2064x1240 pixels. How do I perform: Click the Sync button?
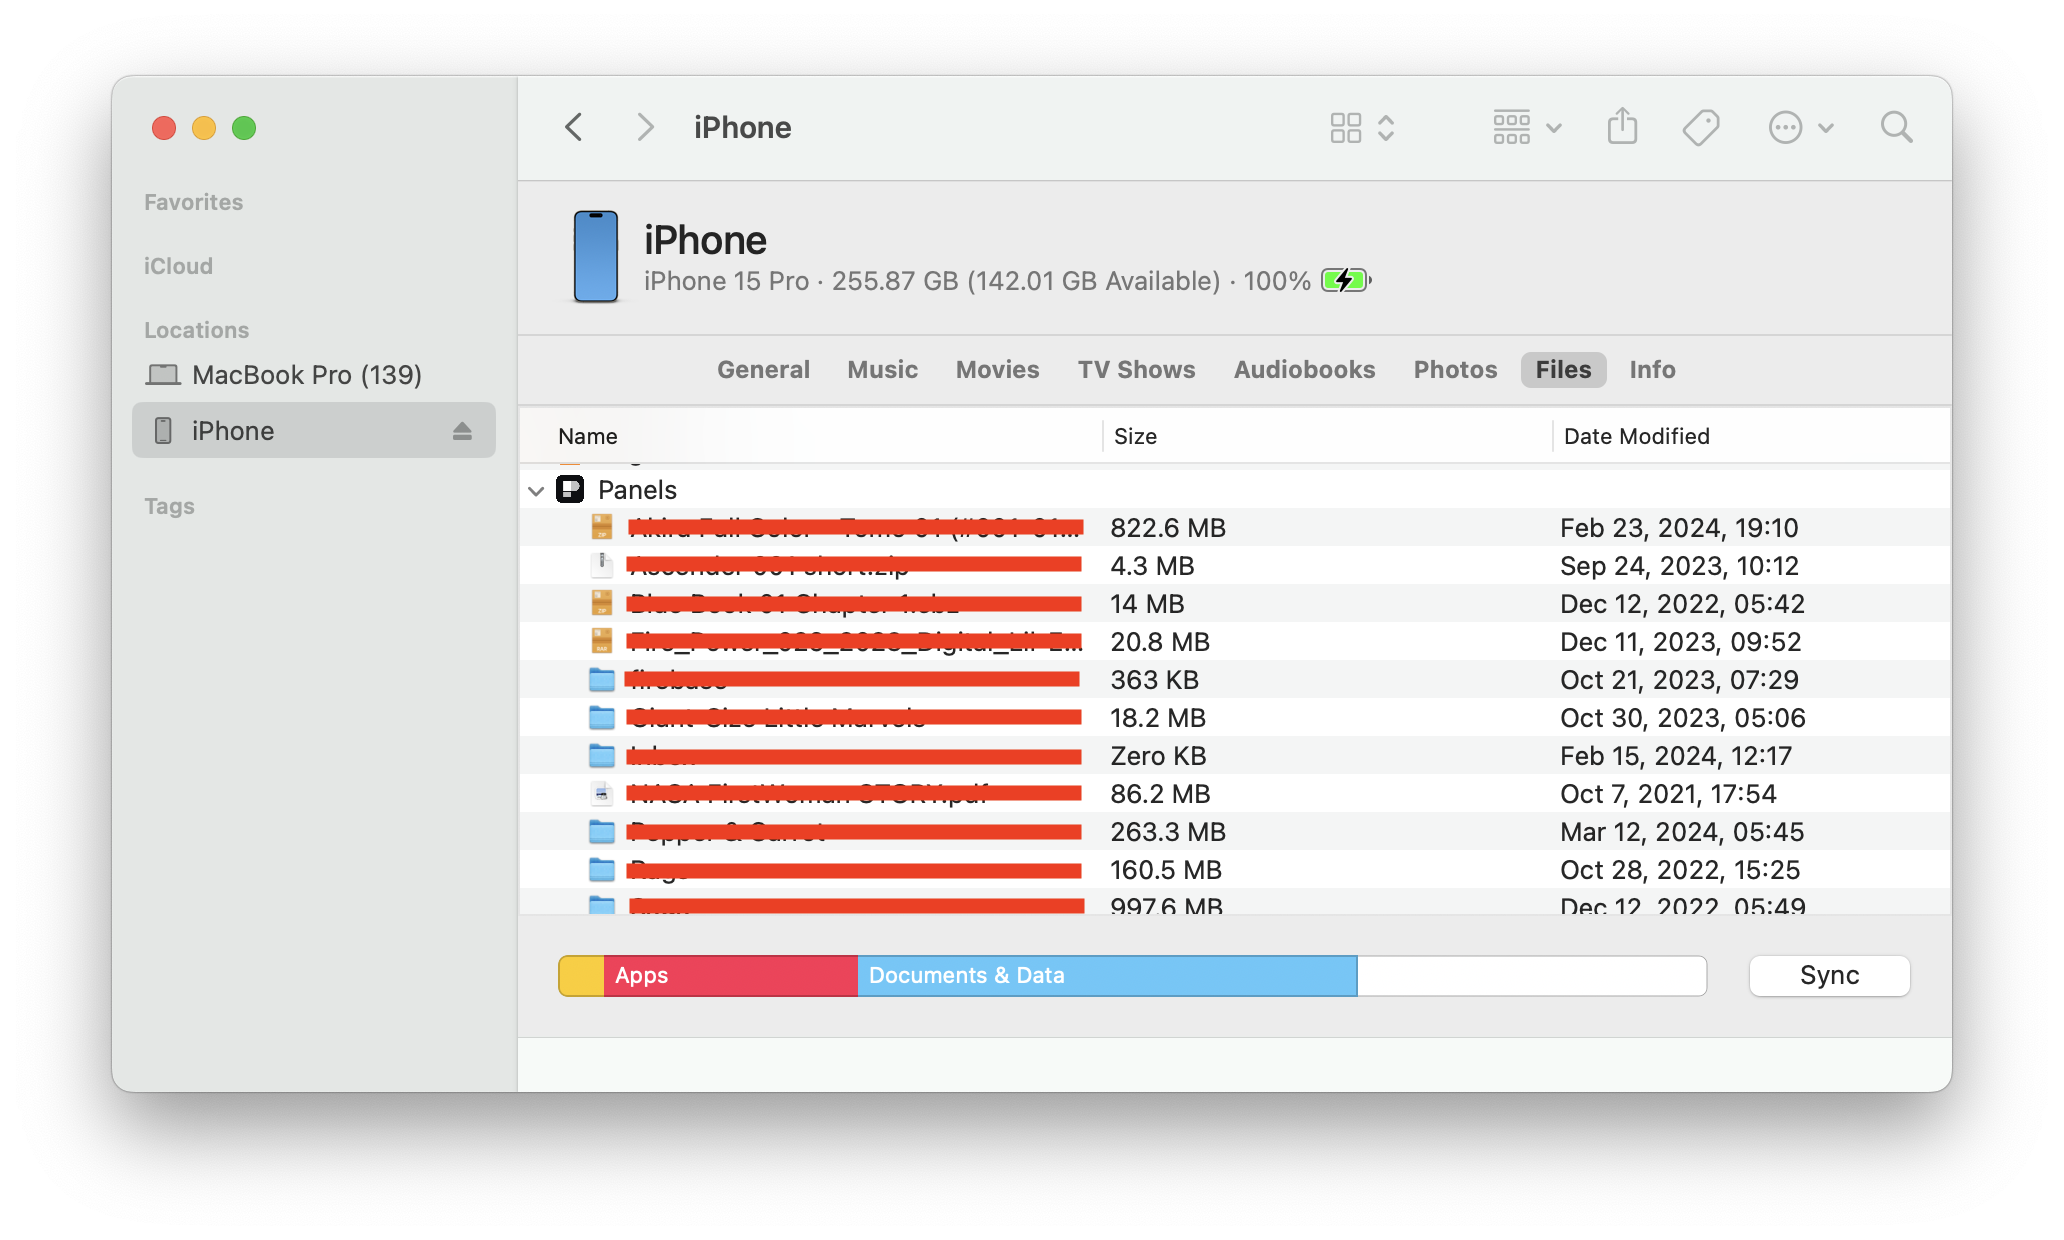coord(1831,975)
